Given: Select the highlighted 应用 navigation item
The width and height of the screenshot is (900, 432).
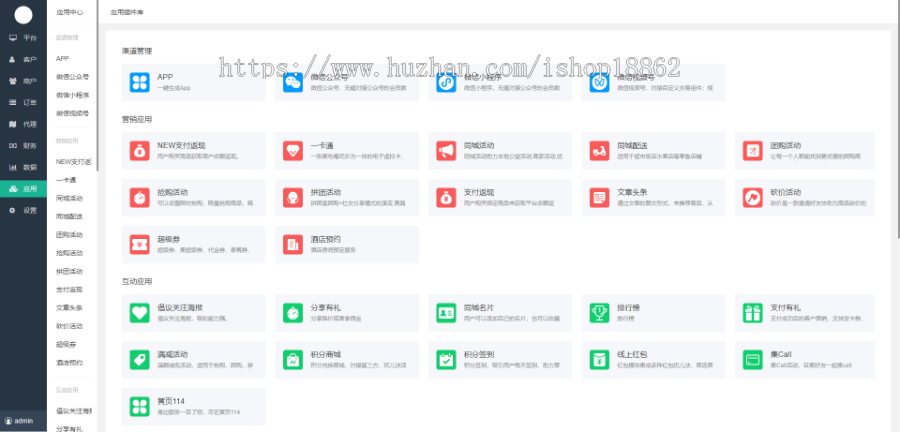Looking at the screenshot, I should pos(23,189).
